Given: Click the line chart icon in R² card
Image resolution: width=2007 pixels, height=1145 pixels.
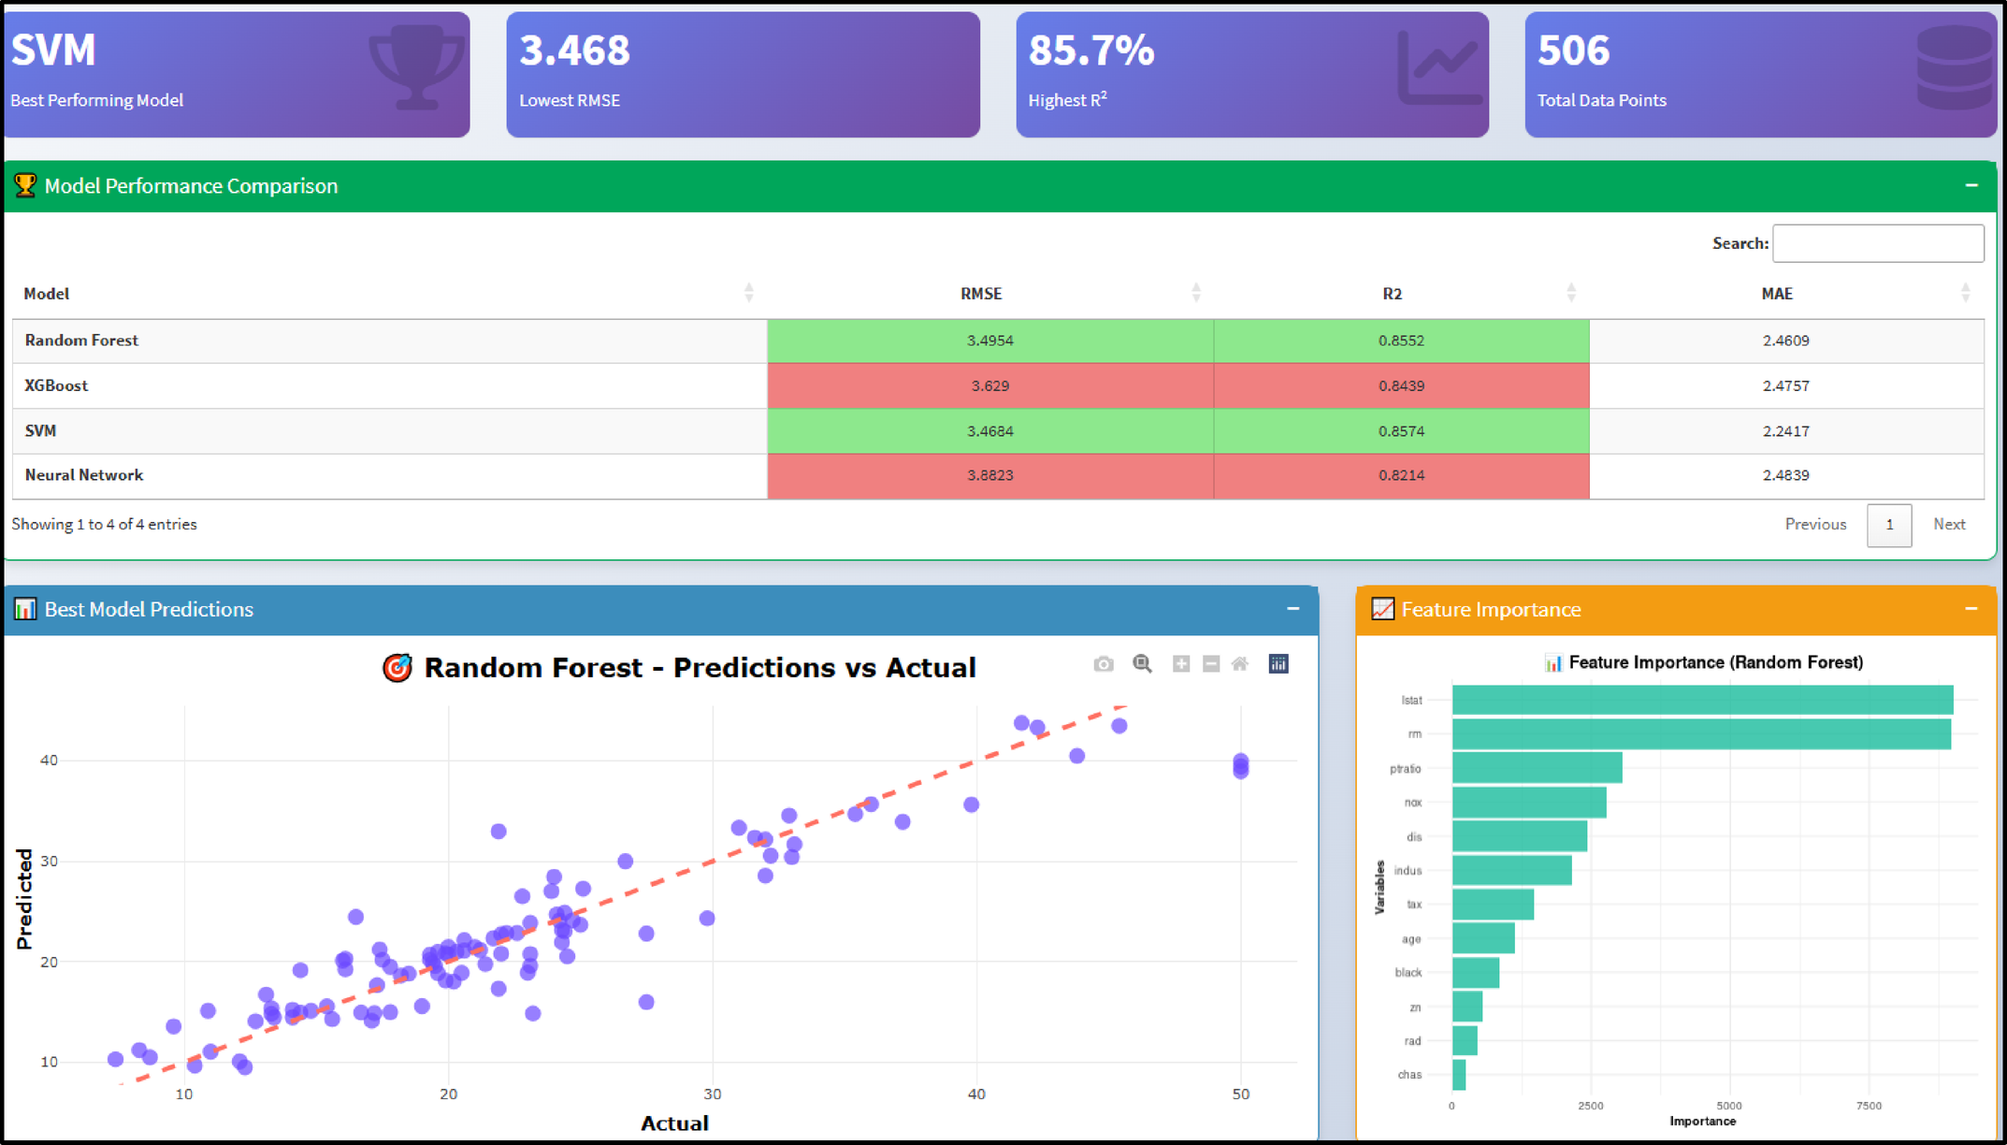Looking at the screenshot, I should pos(1438,68).
